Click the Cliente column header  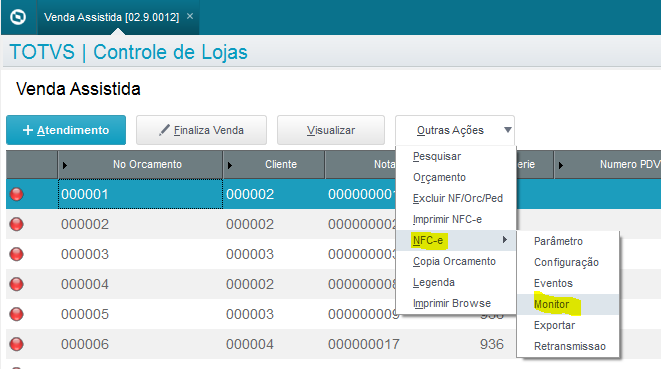(274, 164)
